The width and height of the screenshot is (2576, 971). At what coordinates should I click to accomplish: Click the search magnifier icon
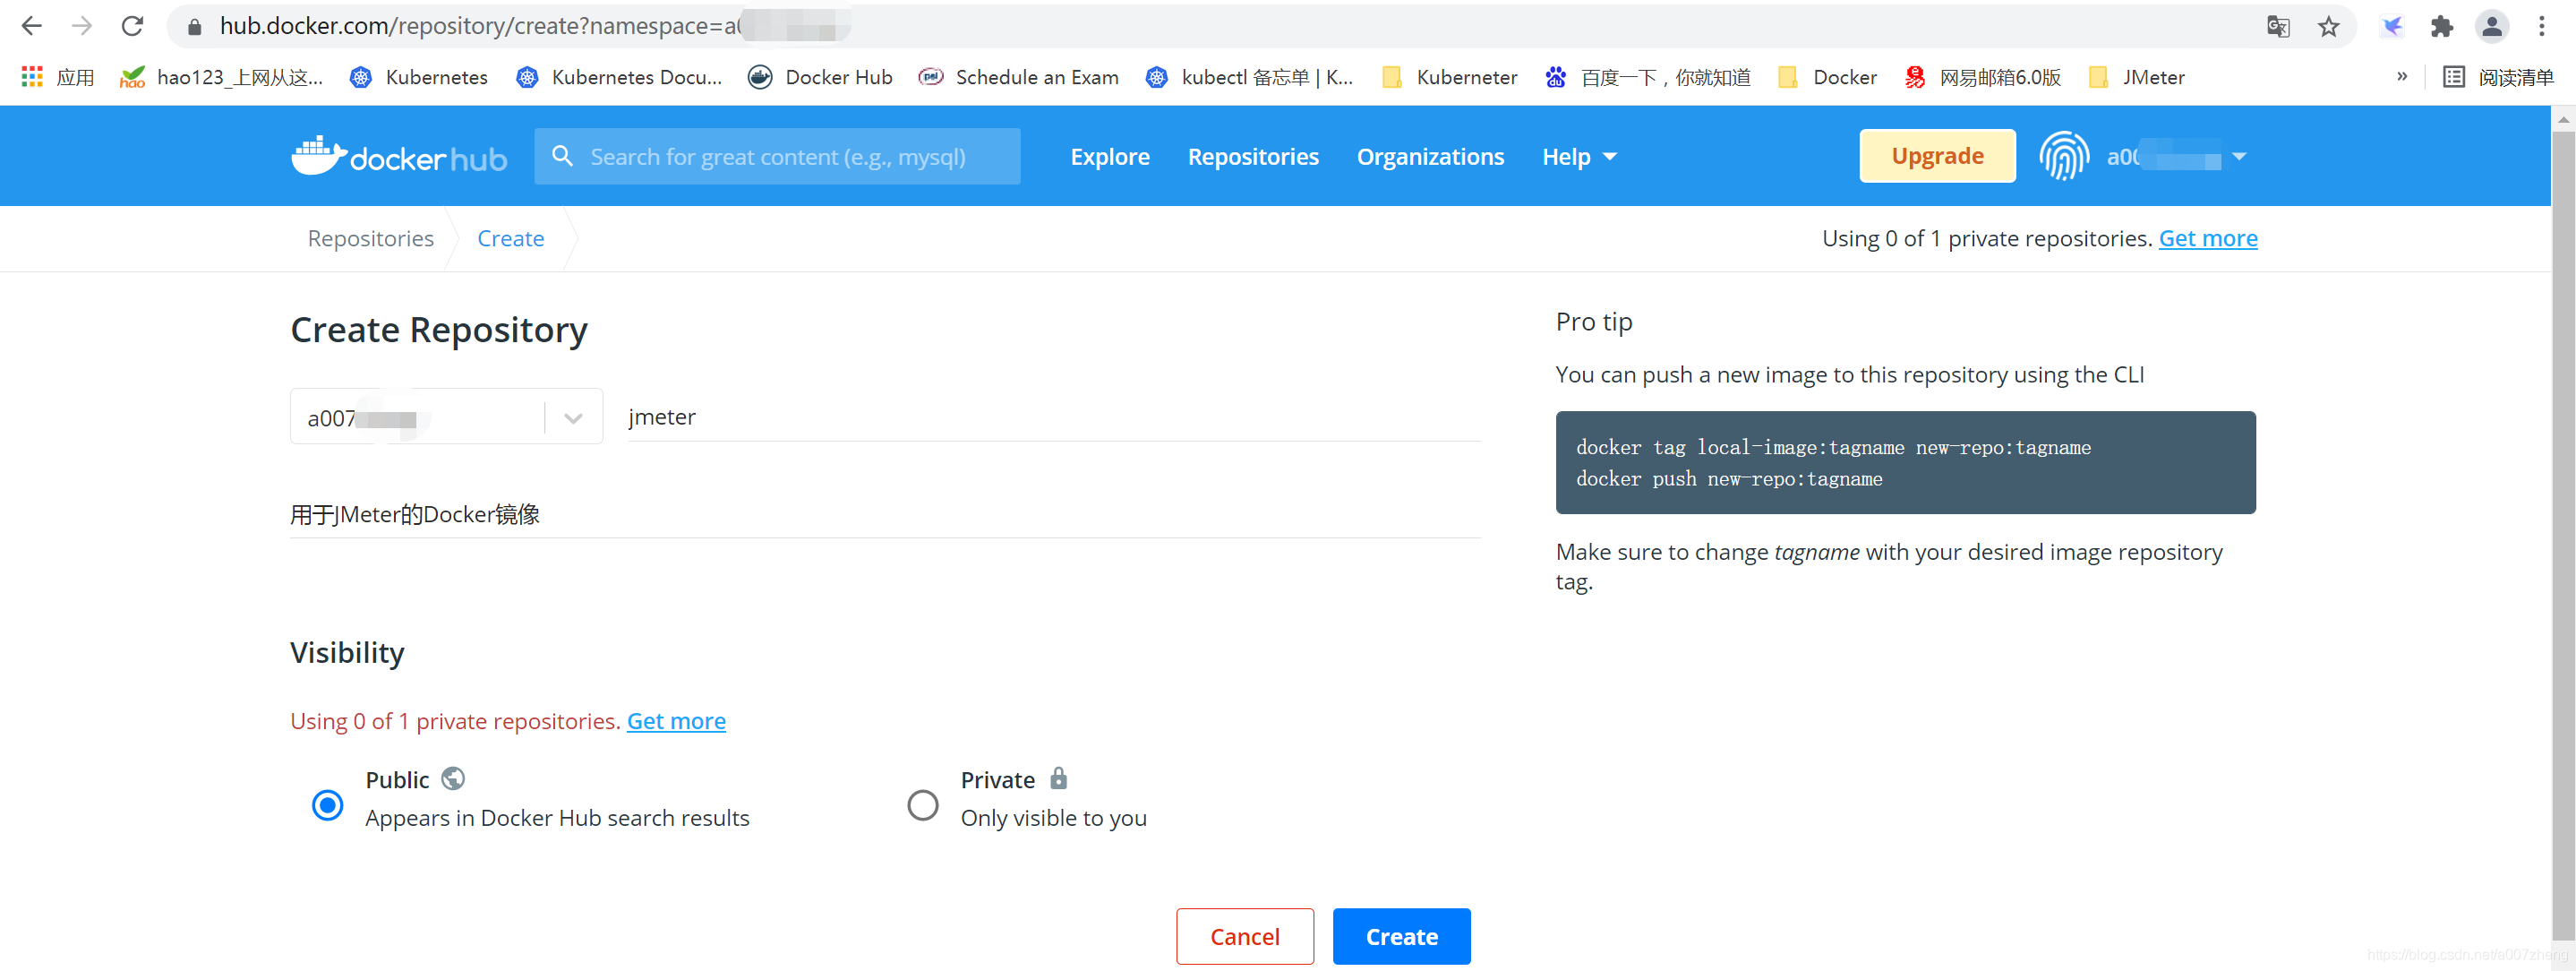pos(563,156)
